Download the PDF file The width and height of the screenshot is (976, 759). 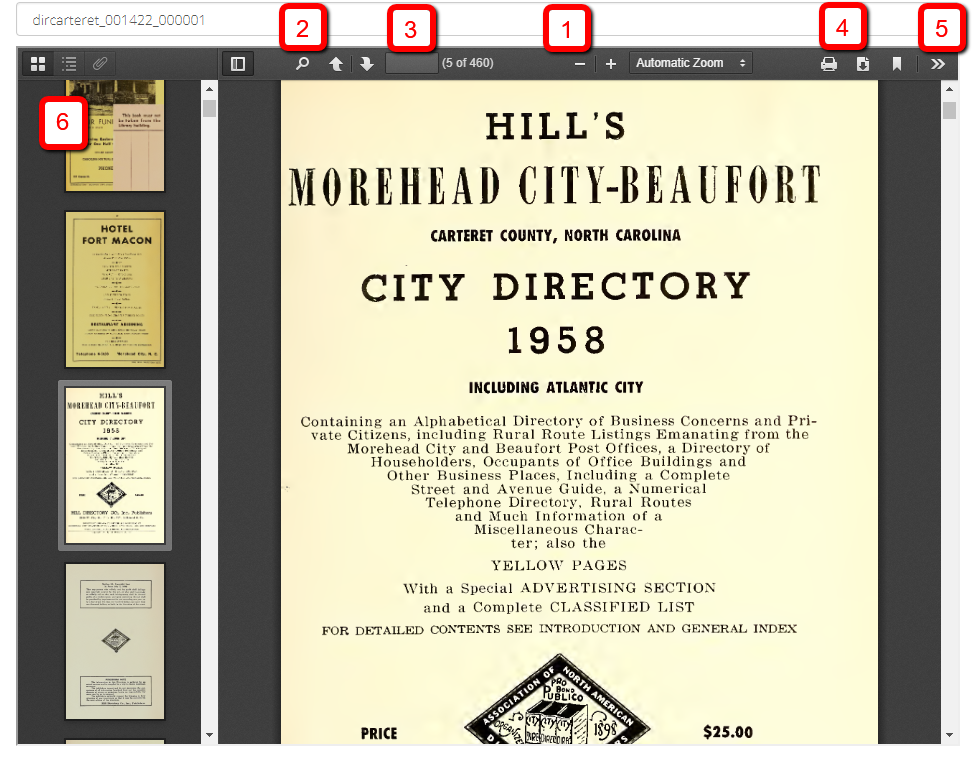click(863, 64)
